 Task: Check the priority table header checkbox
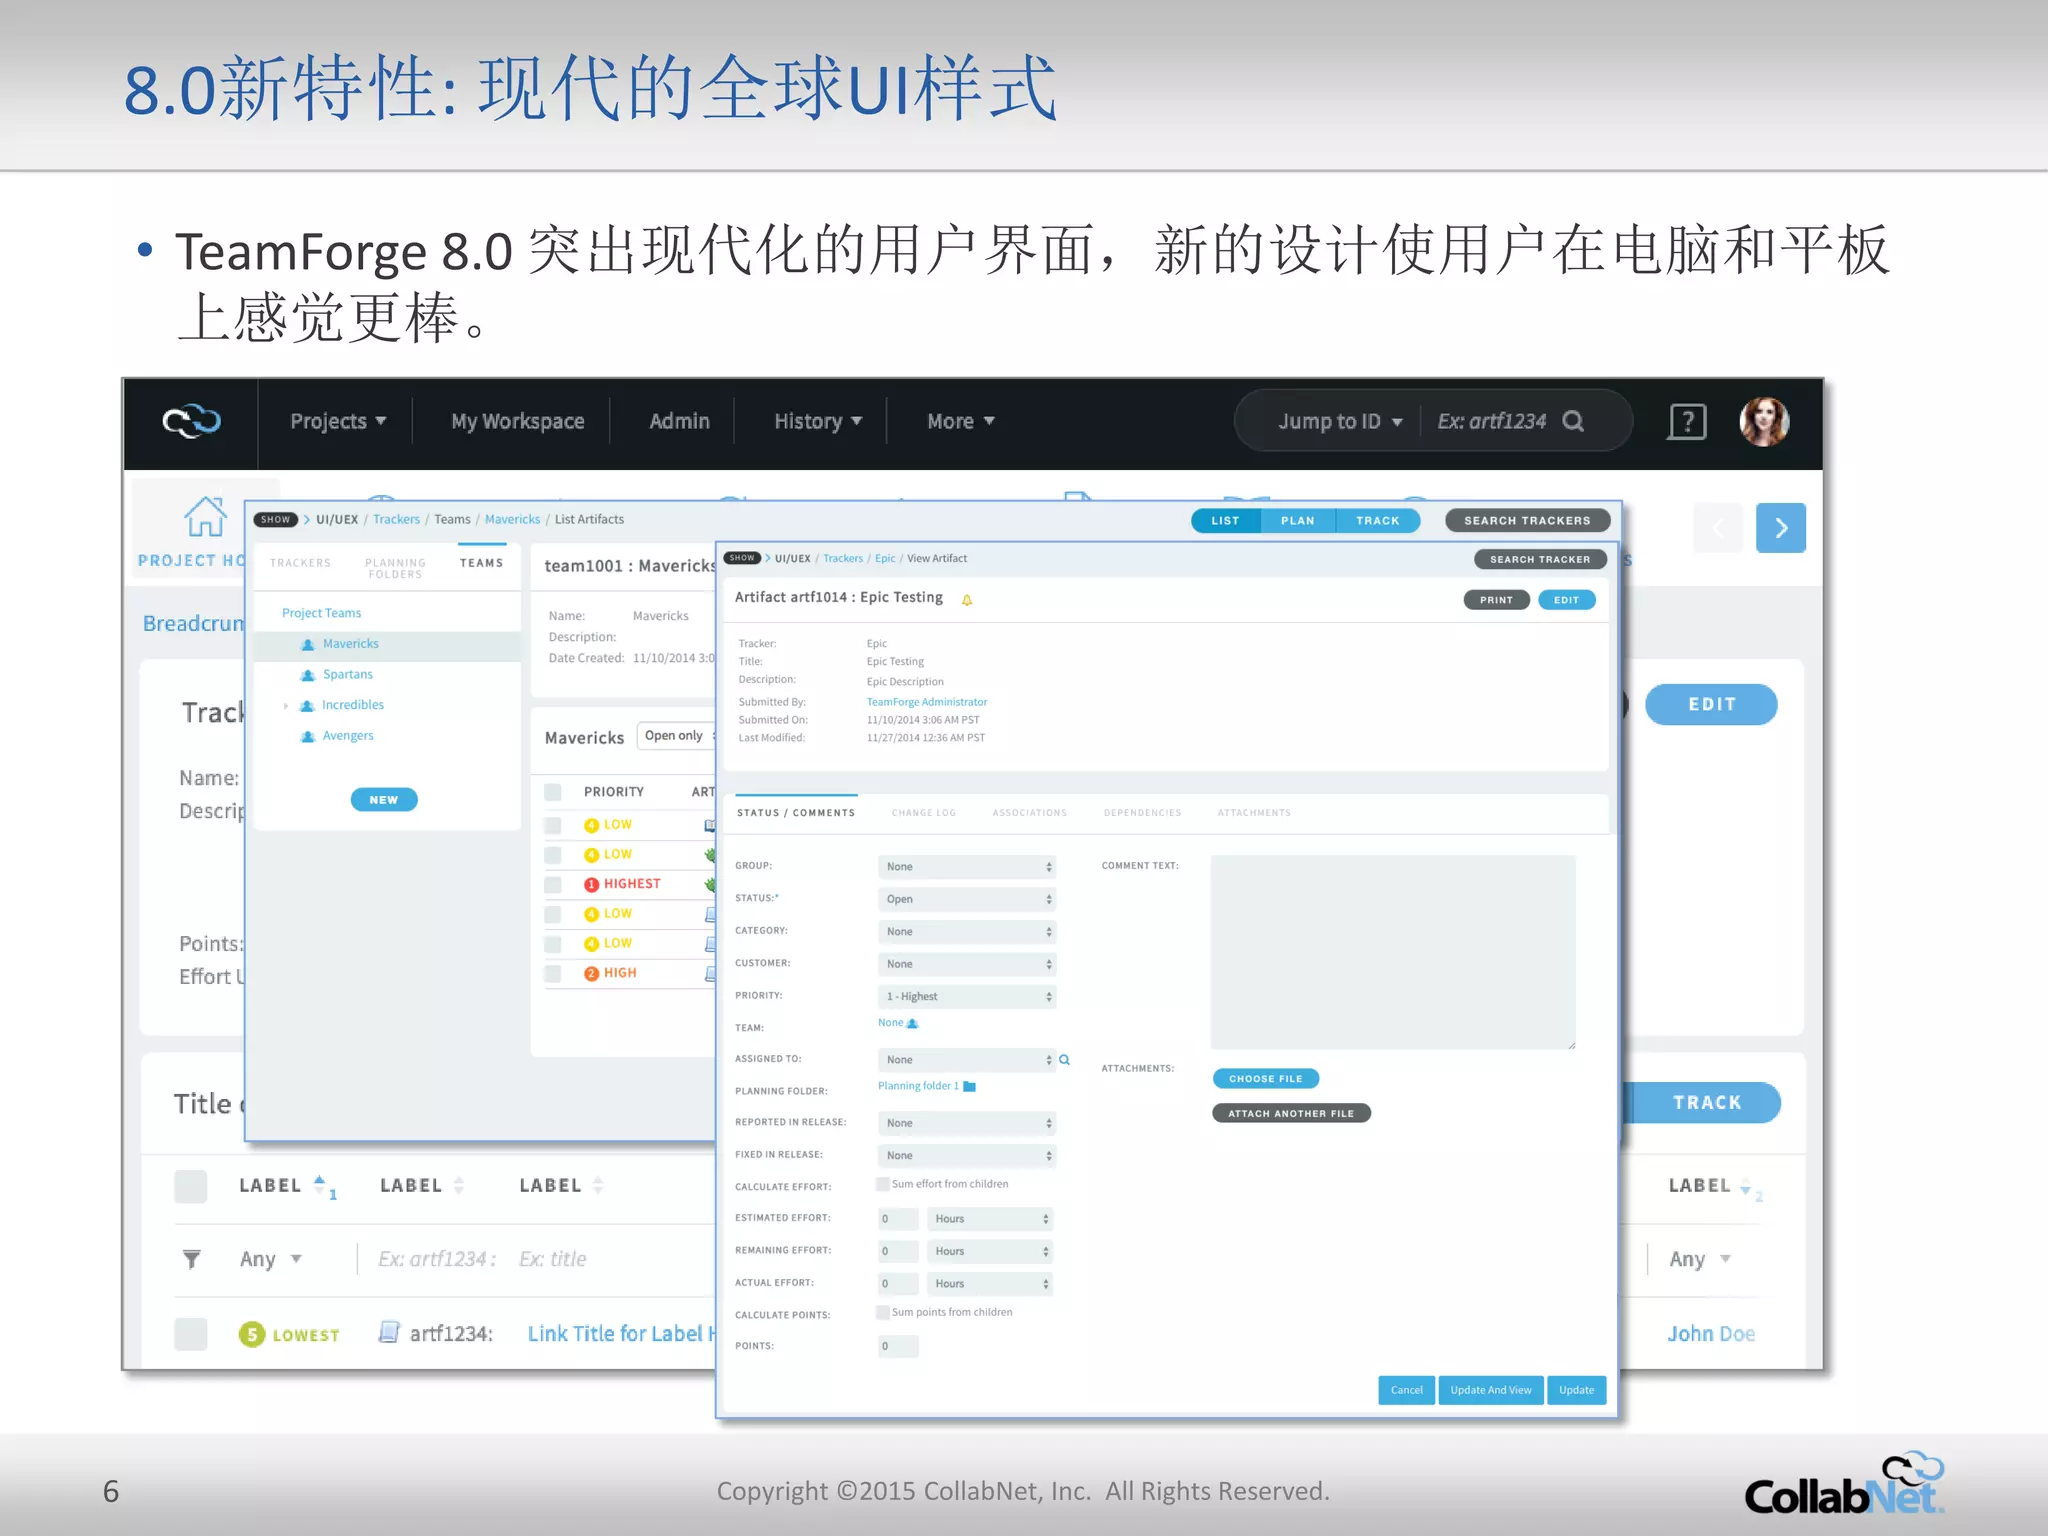pyautogui.click(x=553, y=792)
